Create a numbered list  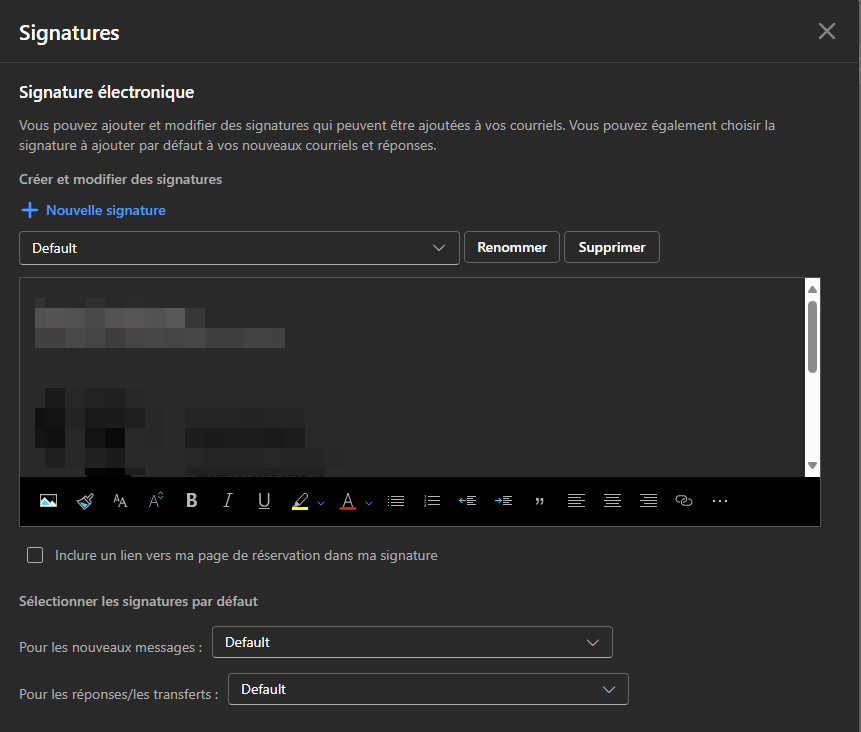tap(432, 501)
